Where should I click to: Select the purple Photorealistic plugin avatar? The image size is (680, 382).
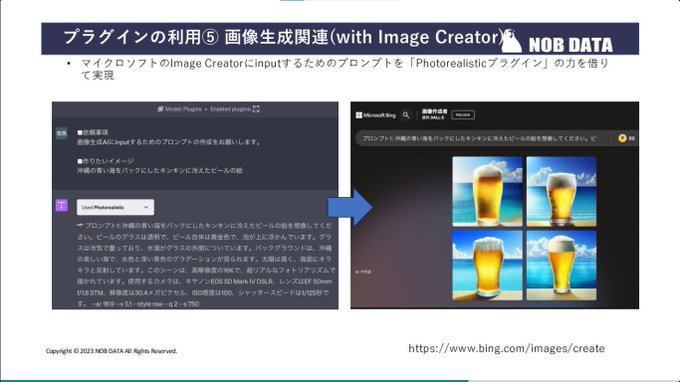(x=62, y=206)
